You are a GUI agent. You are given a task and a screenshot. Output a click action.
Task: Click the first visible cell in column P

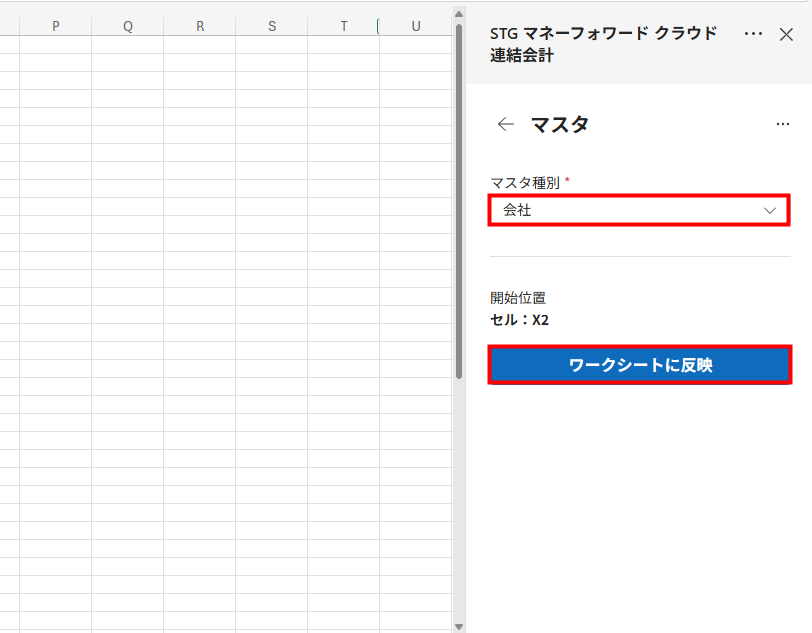55,45
